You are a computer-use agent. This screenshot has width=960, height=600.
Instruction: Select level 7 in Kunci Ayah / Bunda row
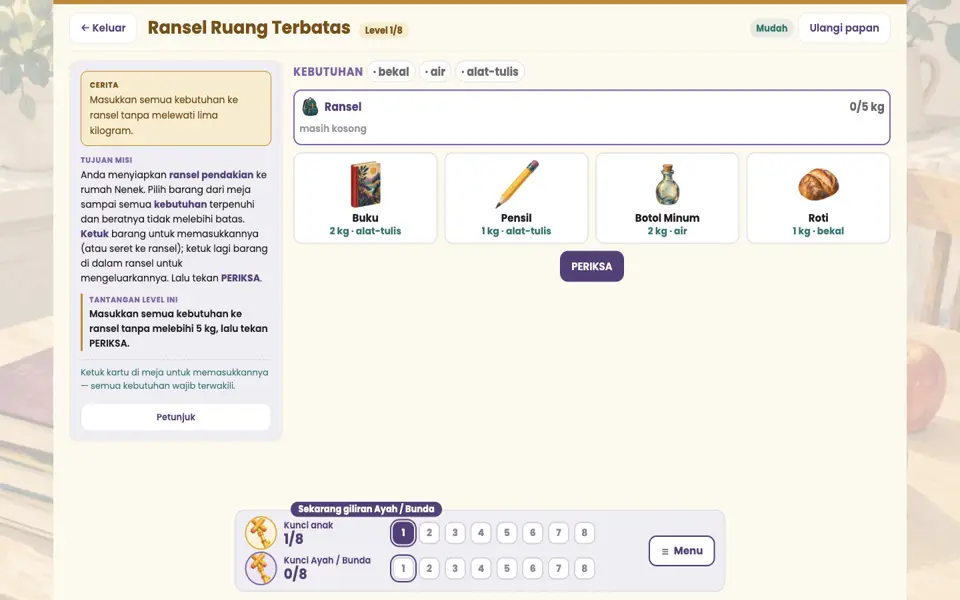tap(558, 568)
